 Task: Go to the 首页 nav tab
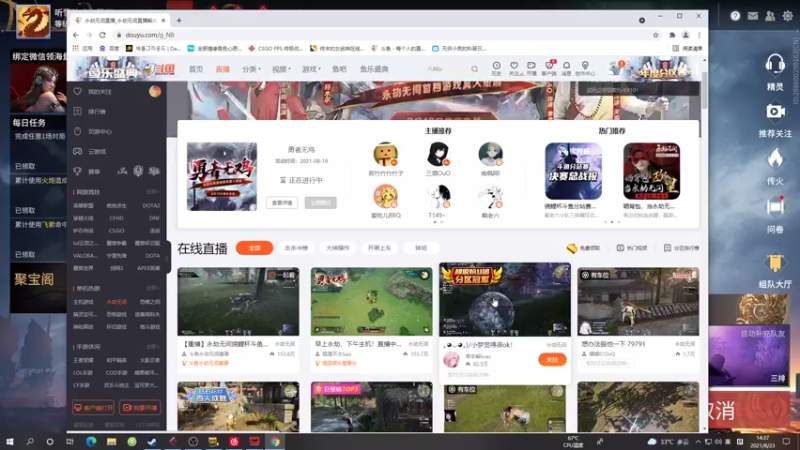(x=196, y=69)
